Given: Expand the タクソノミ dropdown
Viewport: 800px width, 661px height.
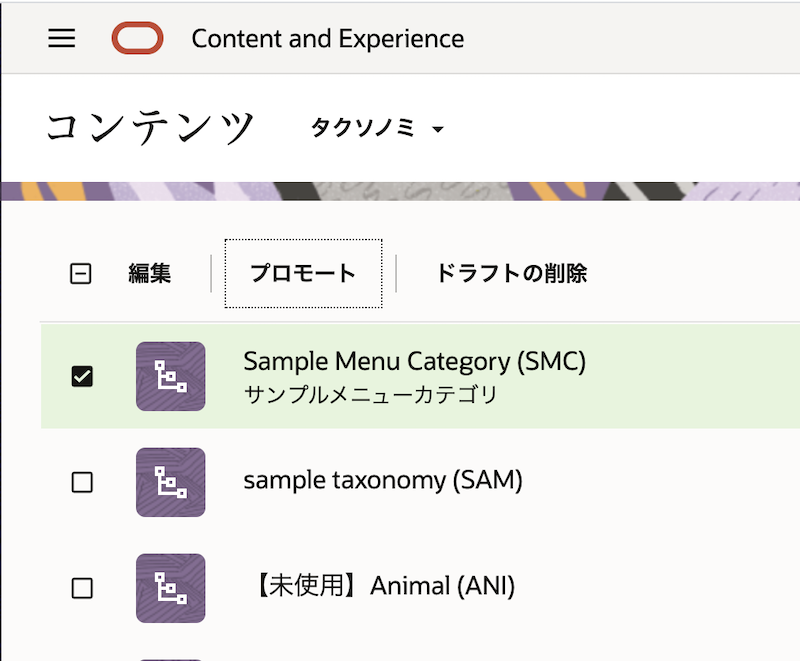Looking at the screenshot, I should click(377, 129).
